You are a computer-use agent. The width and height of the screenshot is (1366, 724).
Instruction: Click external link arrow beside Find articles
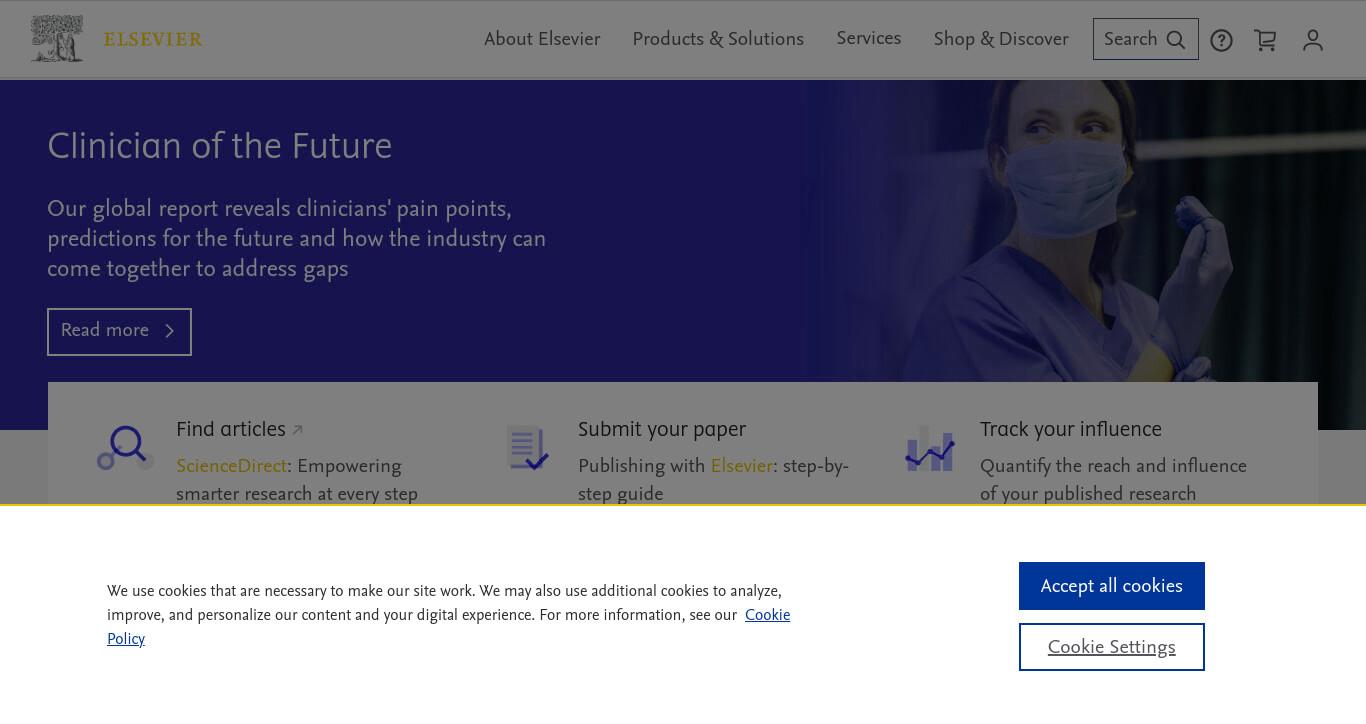click(297, 431)
